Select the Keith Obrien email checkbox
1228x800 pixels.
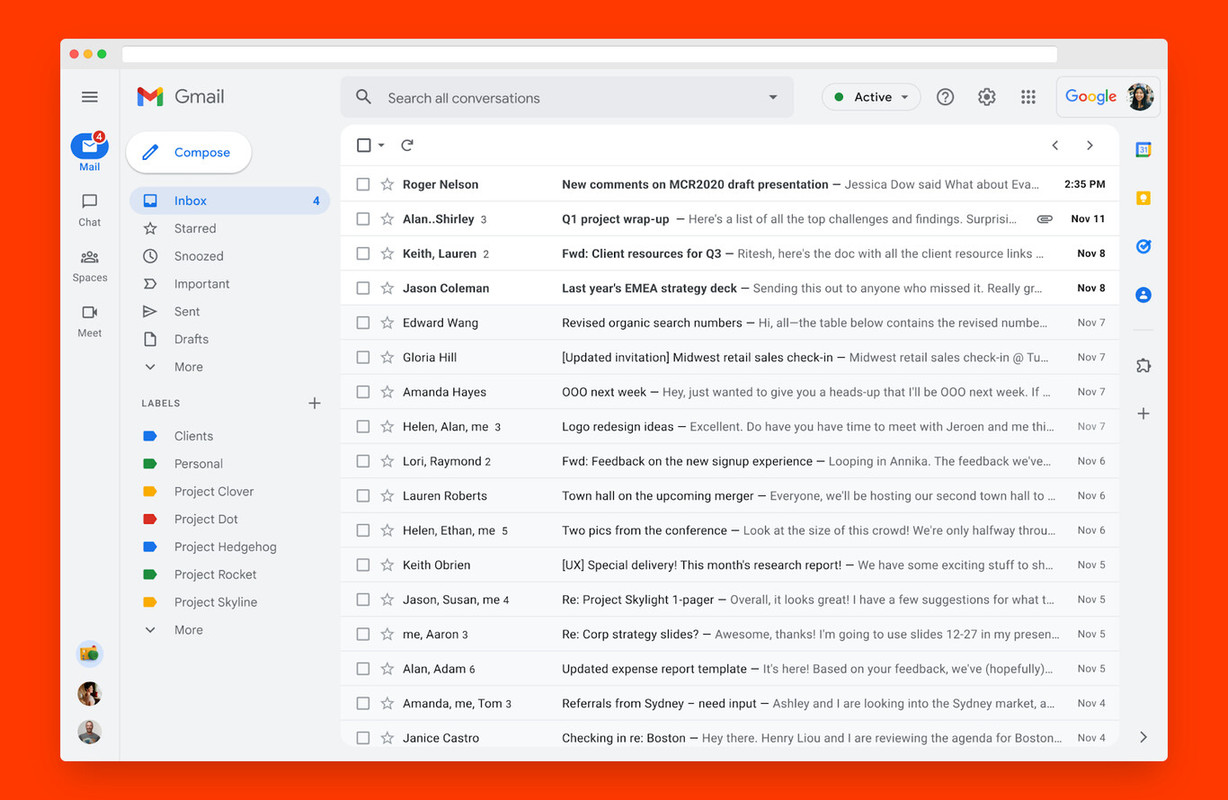tap(363, 565)
